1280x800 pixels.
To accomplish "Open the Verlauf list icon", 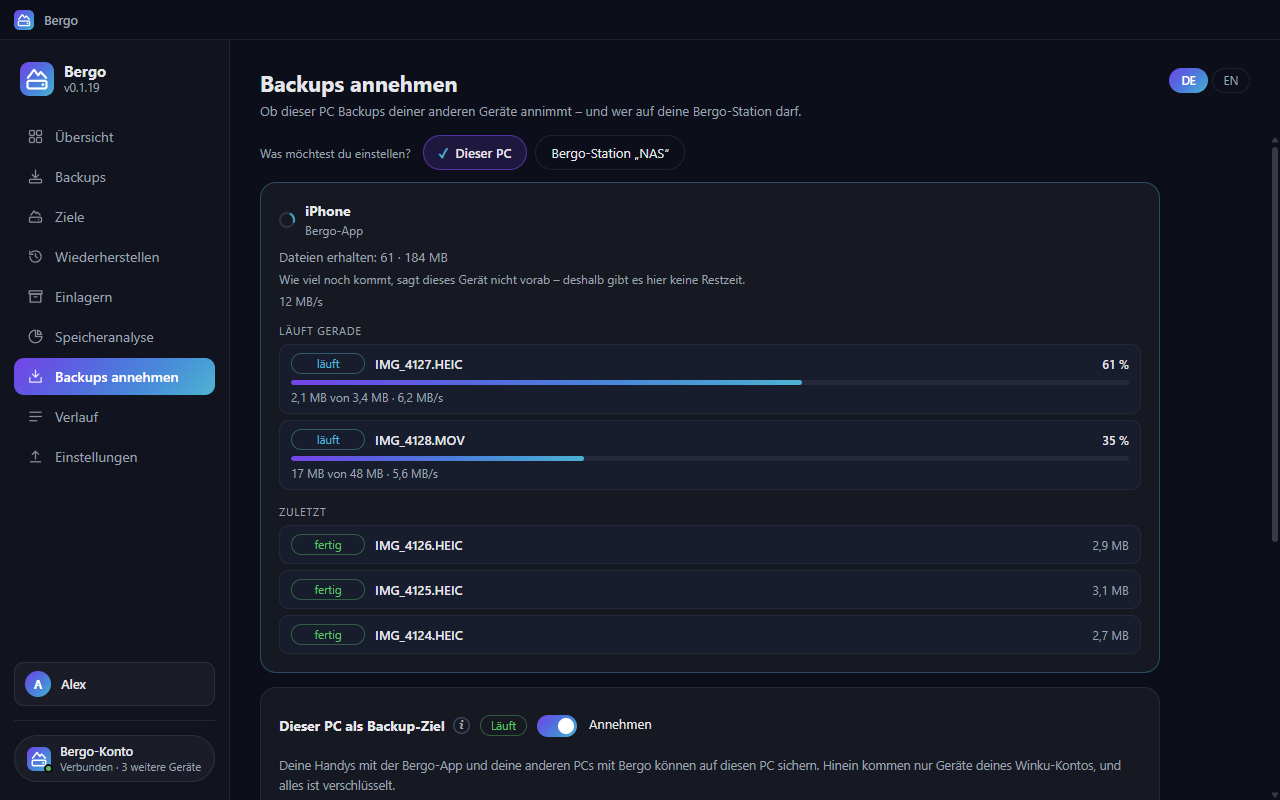I will coord(36,417).
